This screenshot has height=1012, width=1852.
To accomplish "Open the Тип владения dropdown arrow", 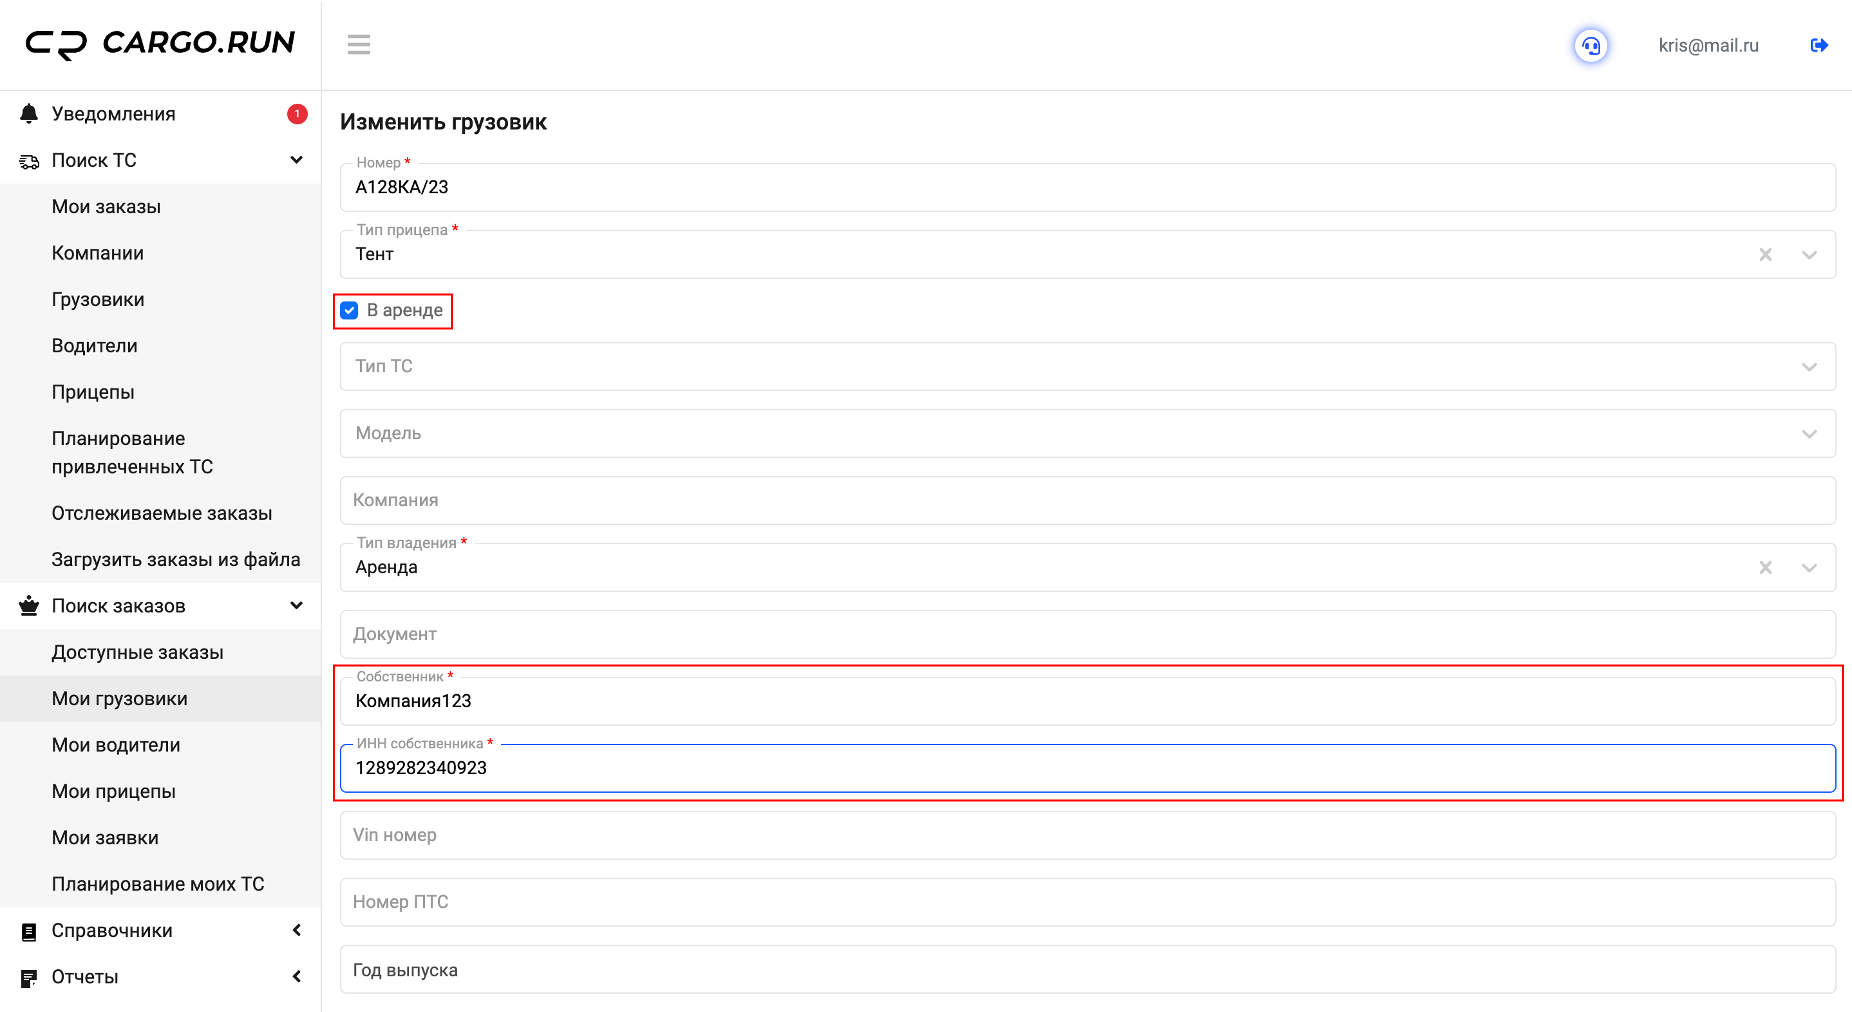I will tap(1808, 568).
